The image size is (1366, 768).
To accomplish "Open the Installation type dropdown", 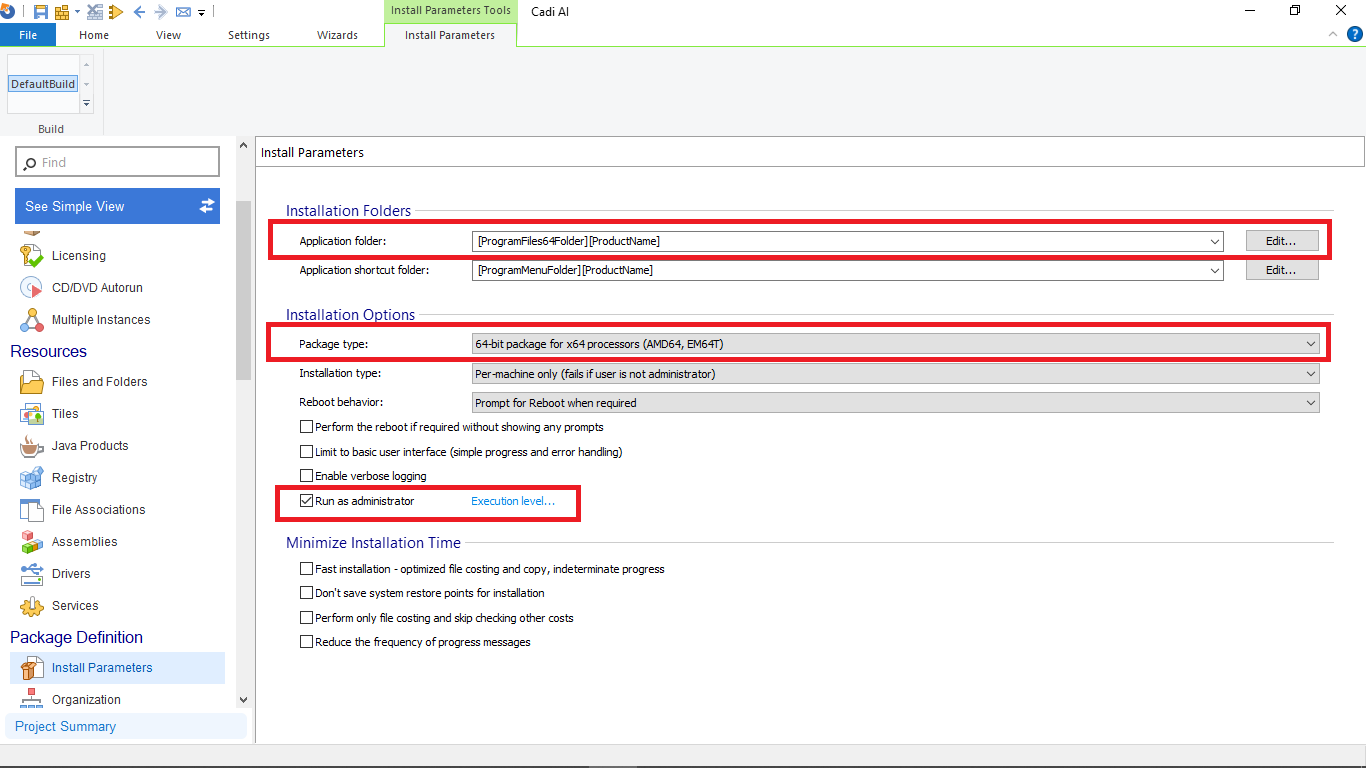I will point(1311,374).
